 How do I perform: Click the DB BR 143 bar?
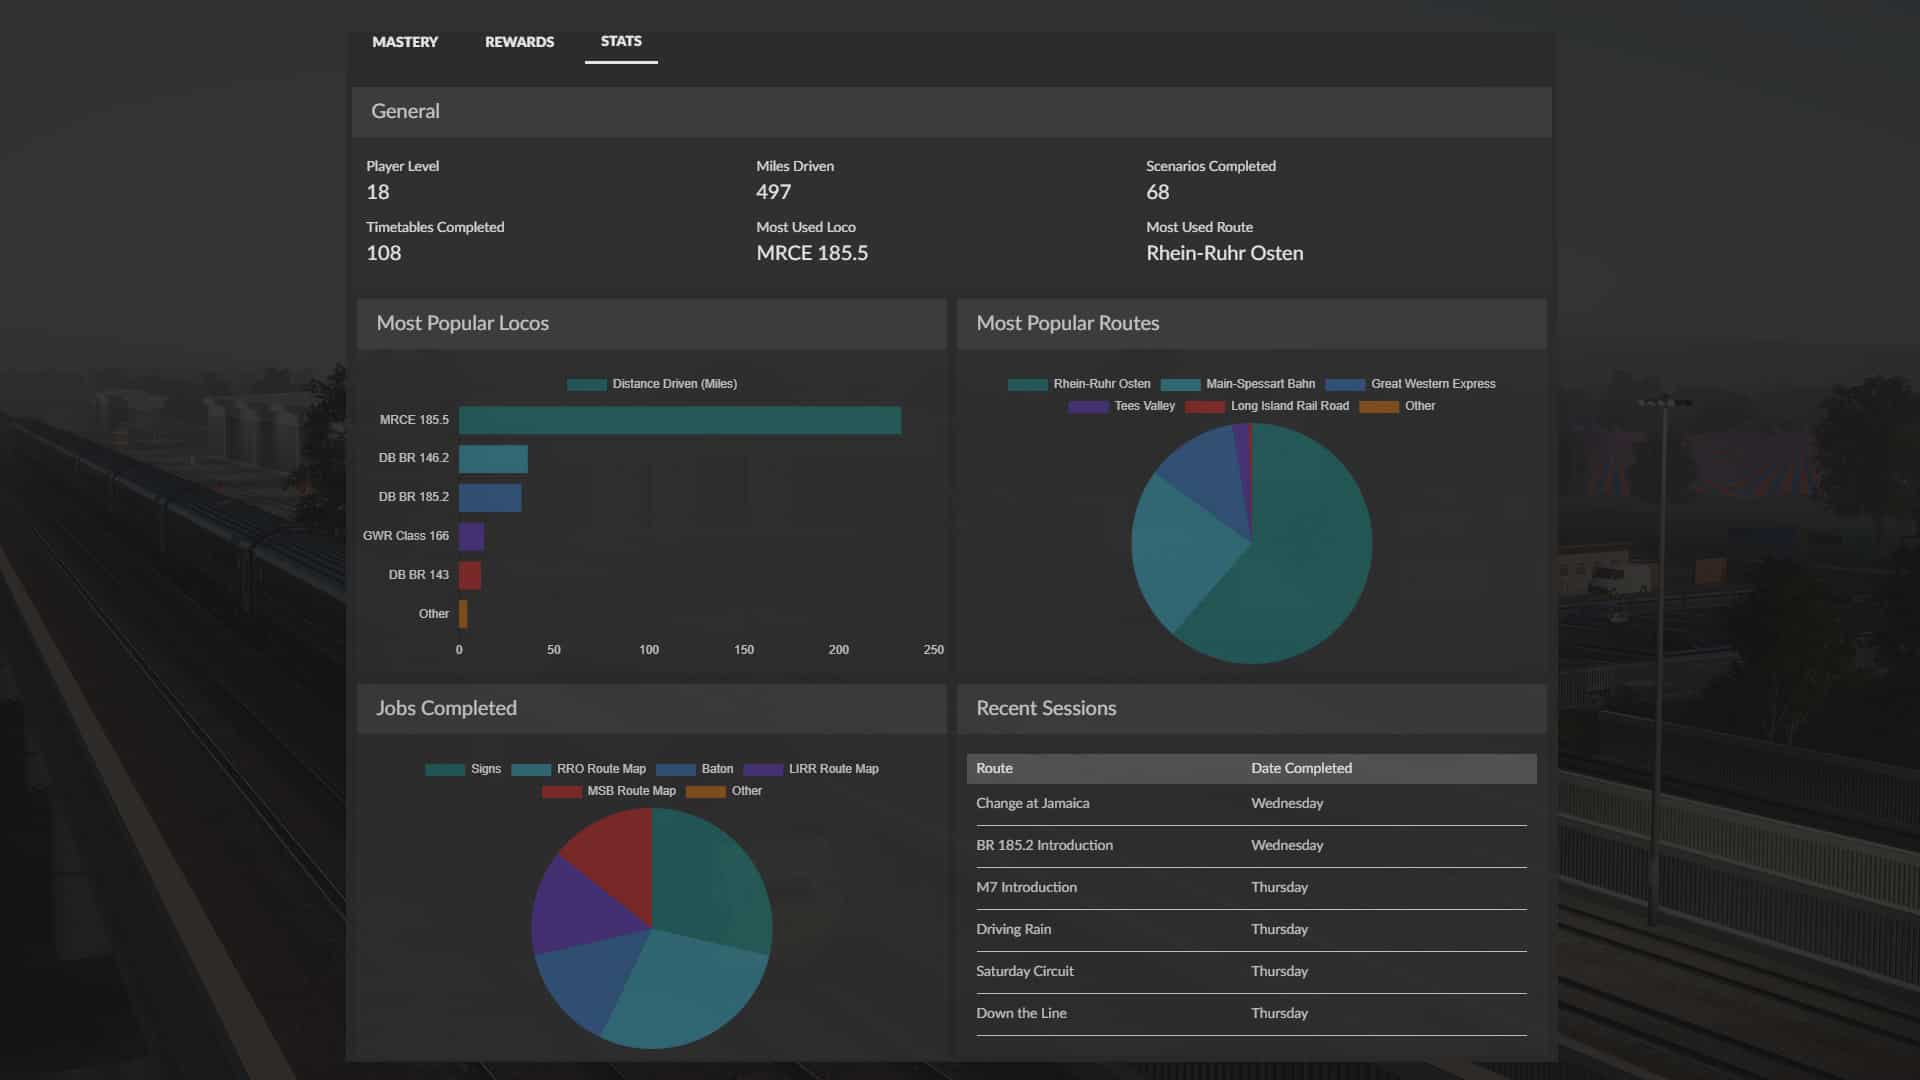click(x=470, y=575)
